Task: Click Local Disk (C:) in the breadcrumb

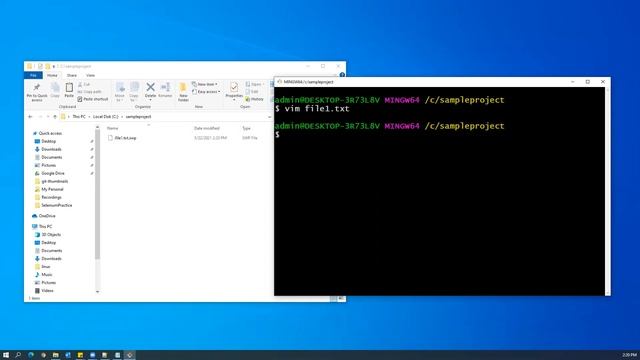Action: pyautogui.click(x=105, y=117)
